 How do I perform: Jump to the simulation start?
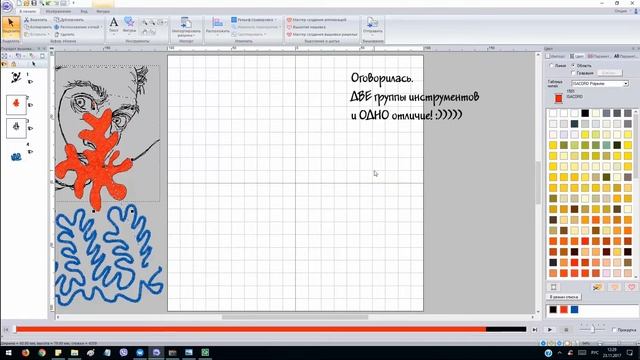[x=6, y=329]
